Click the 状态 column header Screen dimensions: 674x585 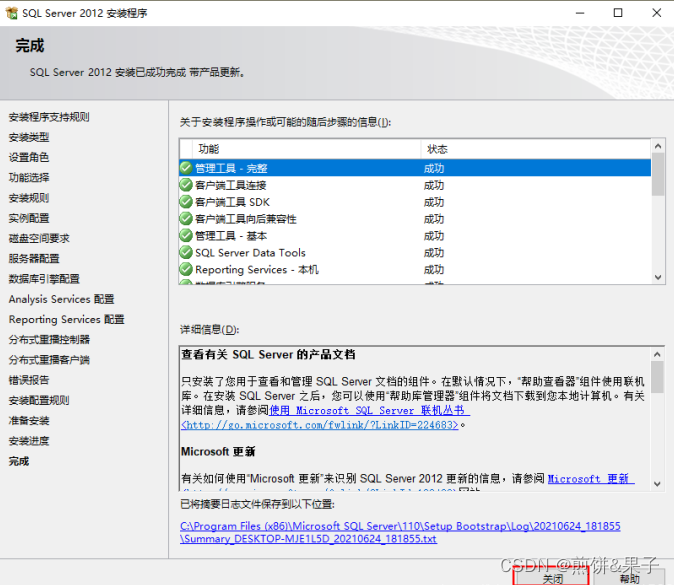pyautogui.click(x=536, y=149)
